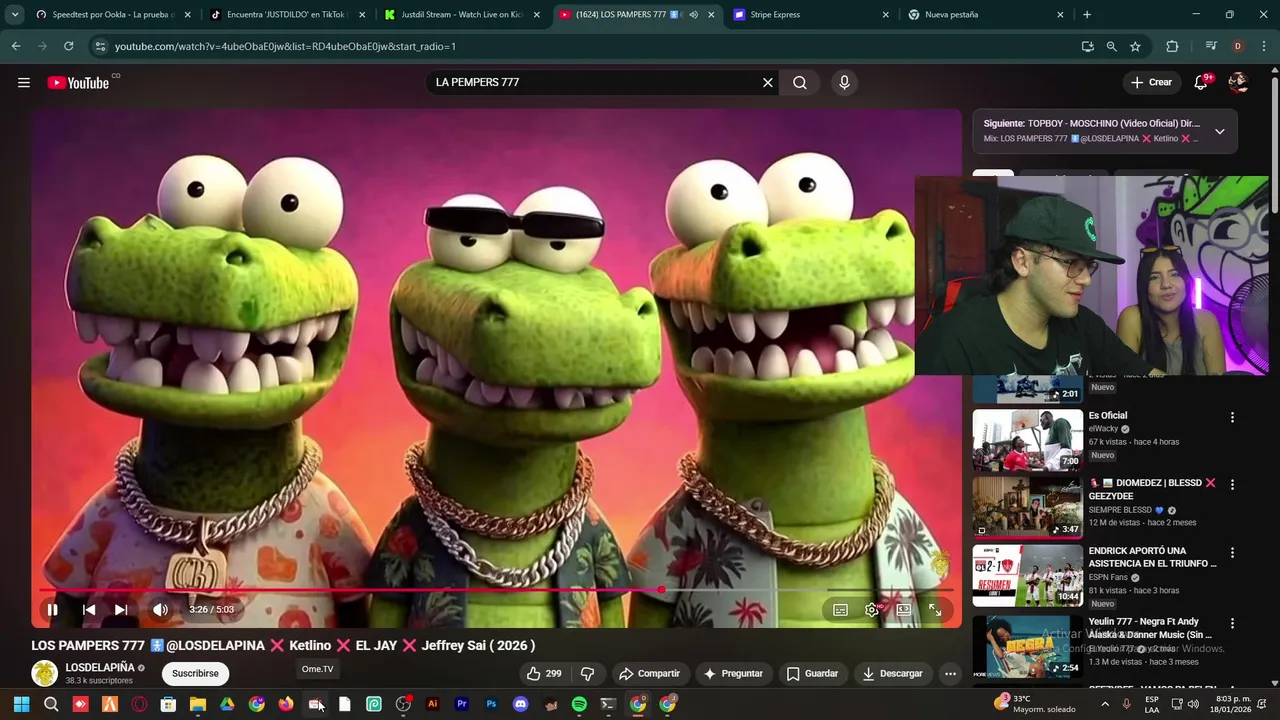
Task: Skip to next video in player
Action: coord(121,609)
